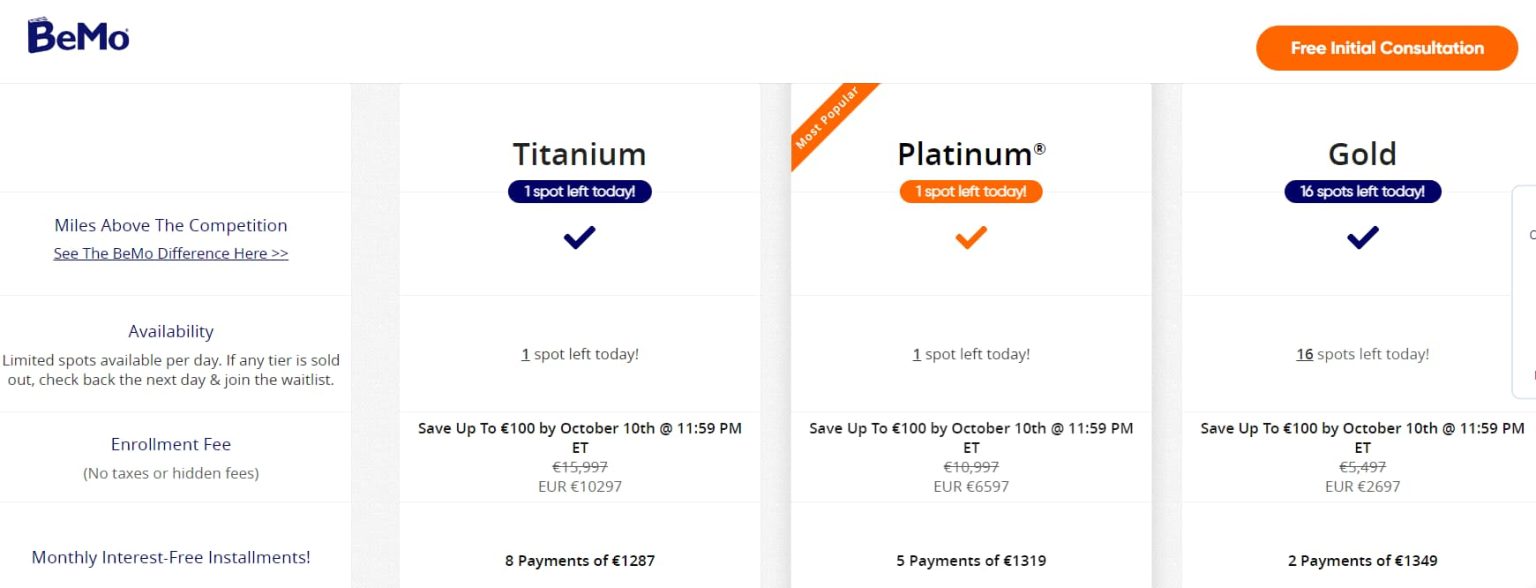Select the Titanium plan heading
The image size is (1536, 588).
579,154
